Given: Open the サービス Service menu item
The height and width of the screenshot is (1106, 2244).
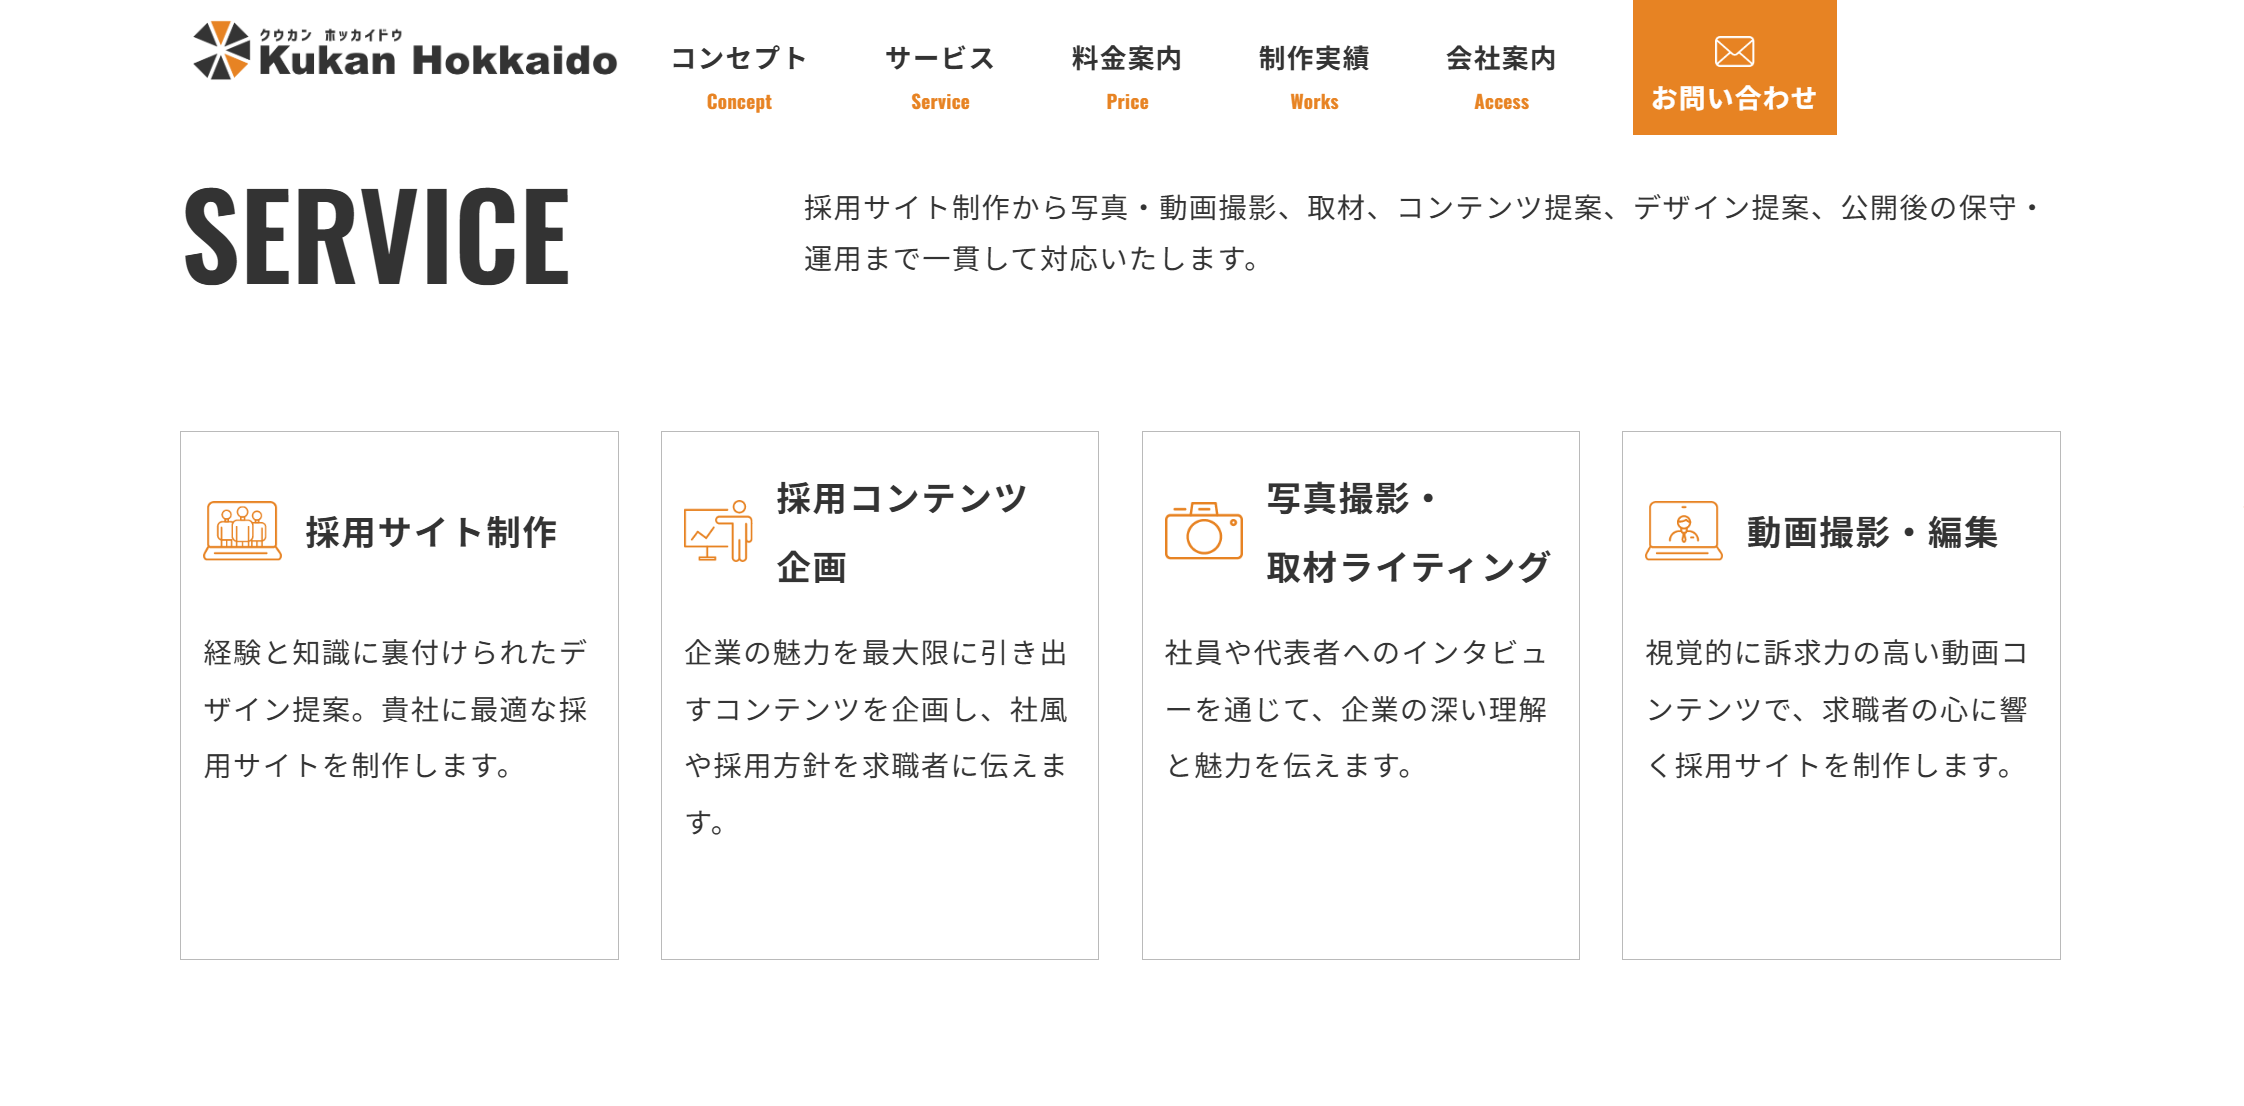Looking at the screenshot, I should [940, 77].
